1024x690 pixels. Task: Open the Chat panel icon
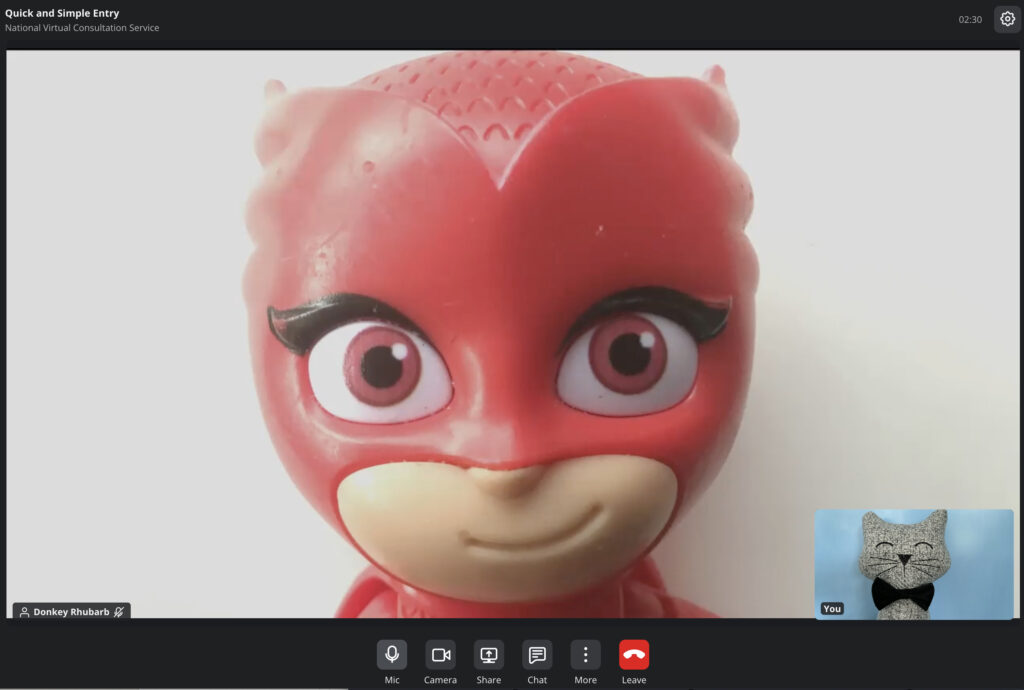[x=537, y=655]
